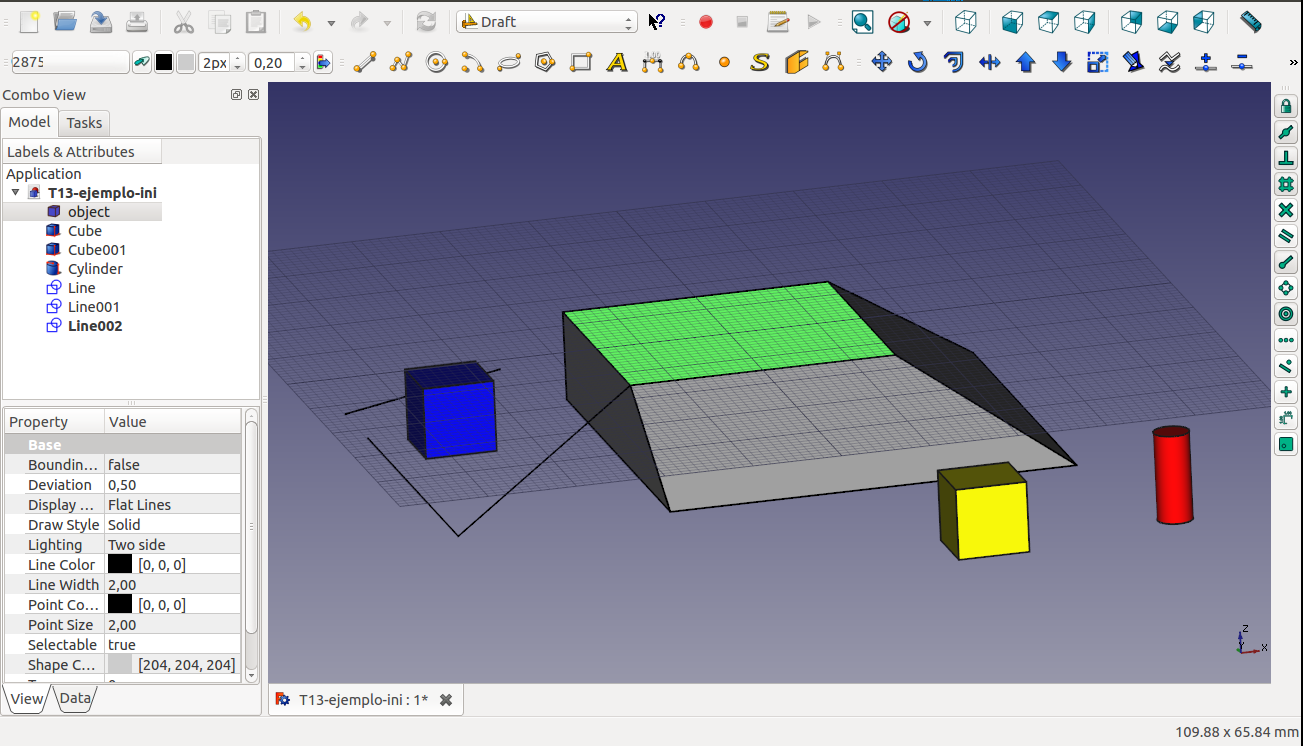1303x746 pixels.
Task: Select the Draft Rotate tool
Action: coord(917,62)
